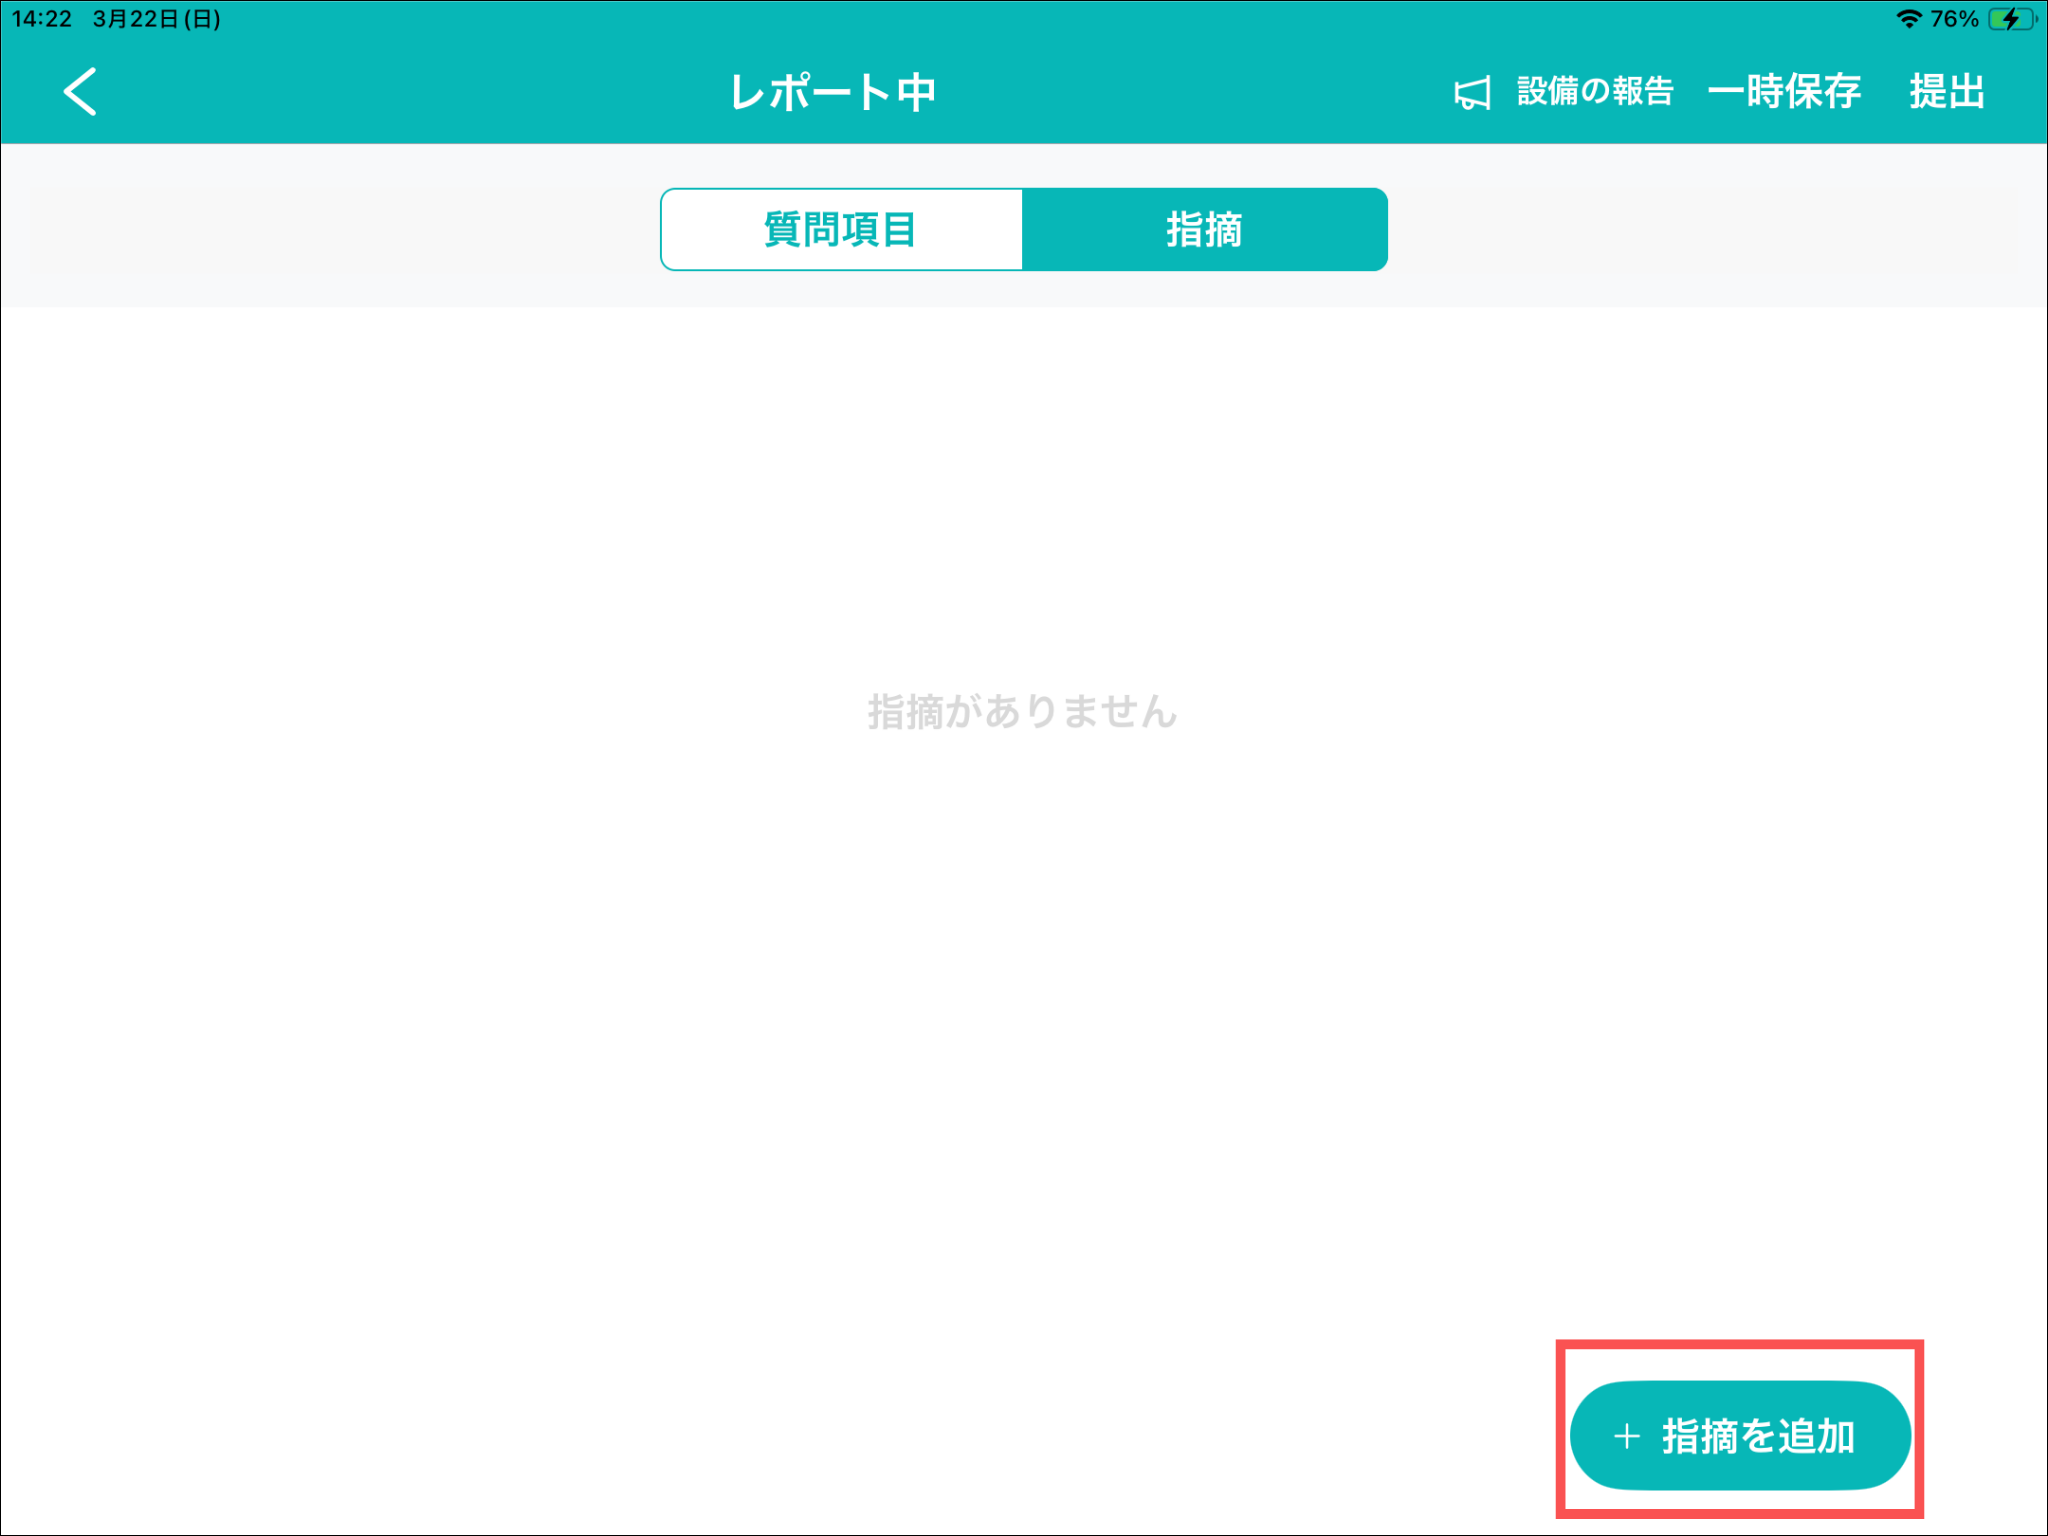Submit the report with 提出
2048x1536 pixels.
click(x=1946, y=92)
